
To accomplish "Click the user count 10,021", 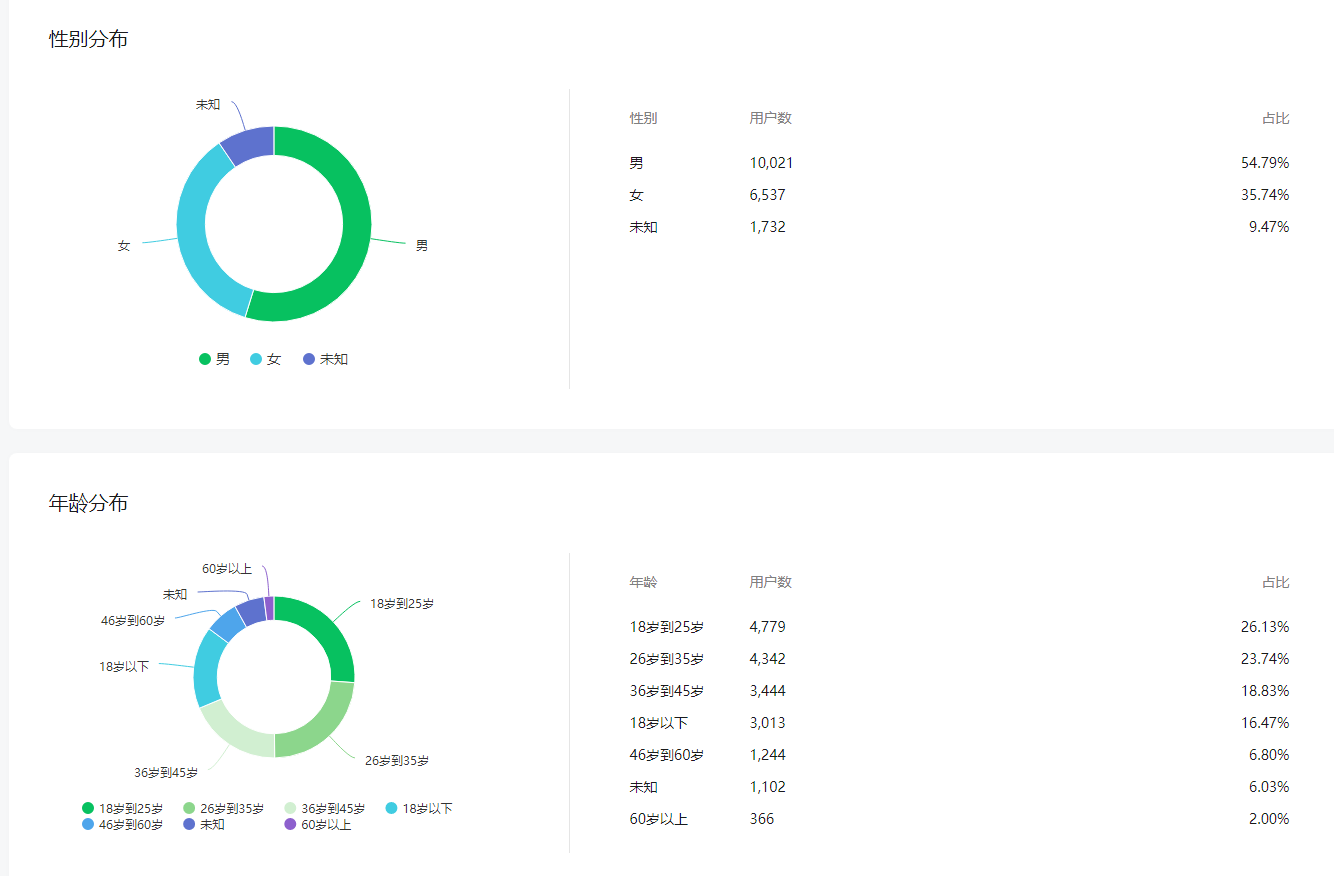I will coord(771,163).
